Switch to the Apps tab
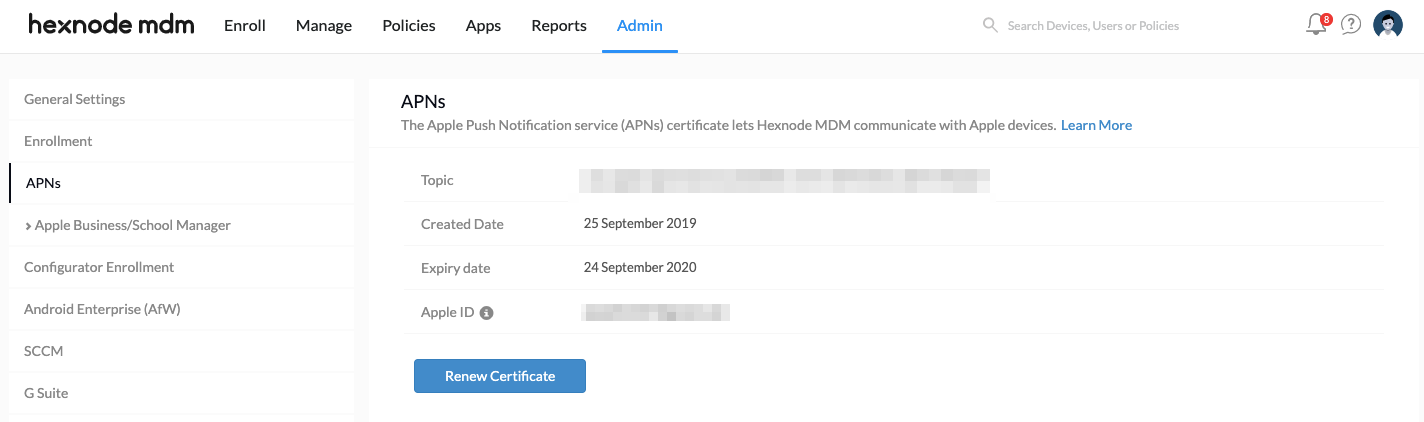The image size is (1424, 422). pyautogui.click(x=483, y=26)
